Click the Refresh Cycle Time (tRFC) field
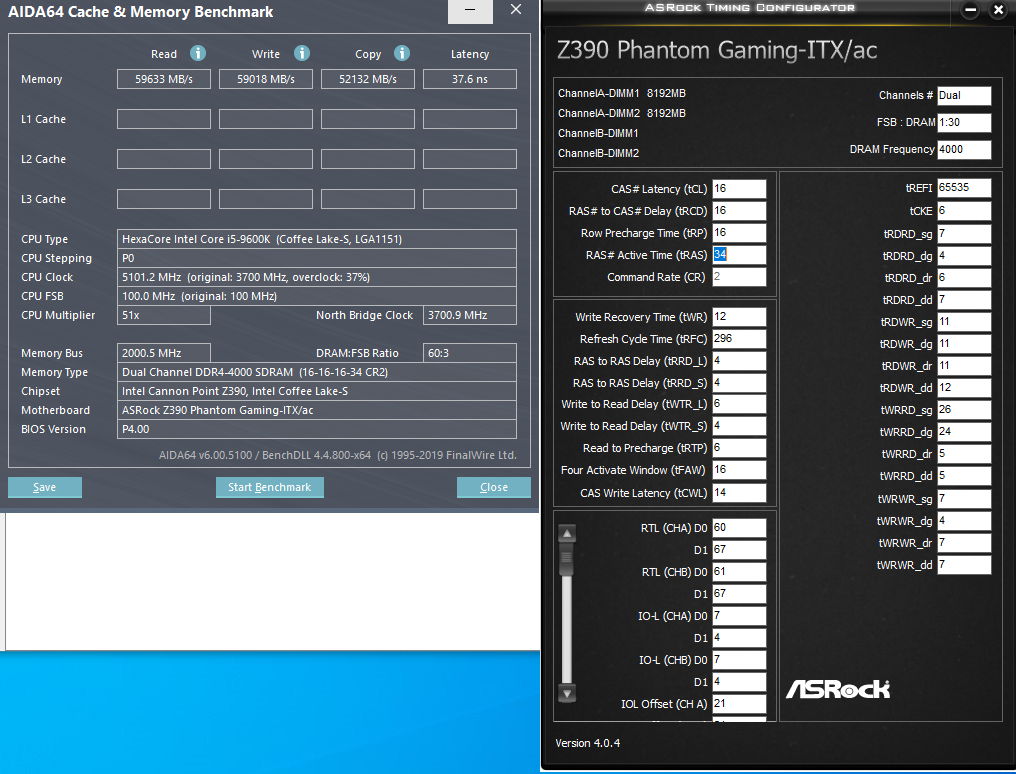Image resolution: width=1016 pixels, height=774 pixels. [739, 339]
